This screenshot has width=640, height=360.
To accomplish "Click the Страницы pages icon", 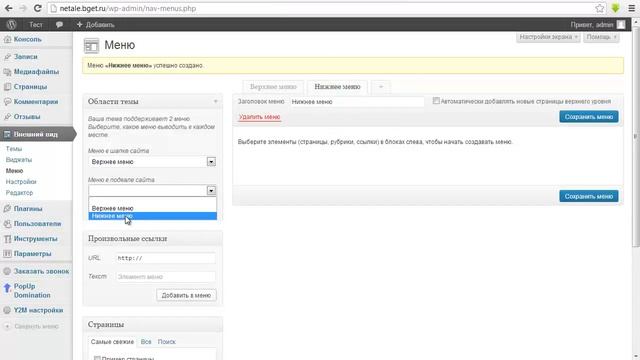I will click(x=7, y=87).
